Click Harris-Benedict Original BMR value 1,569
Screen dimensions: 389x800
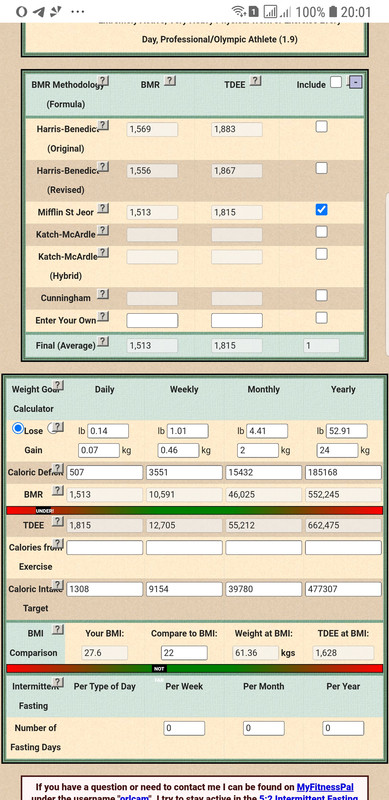click(x=152, y=130)
